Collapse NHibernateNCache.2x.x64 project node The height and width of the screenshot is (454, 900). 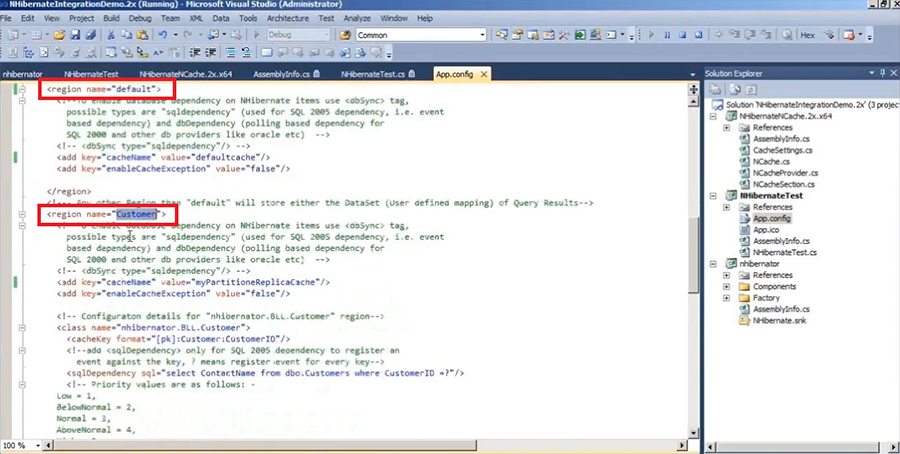713,116
